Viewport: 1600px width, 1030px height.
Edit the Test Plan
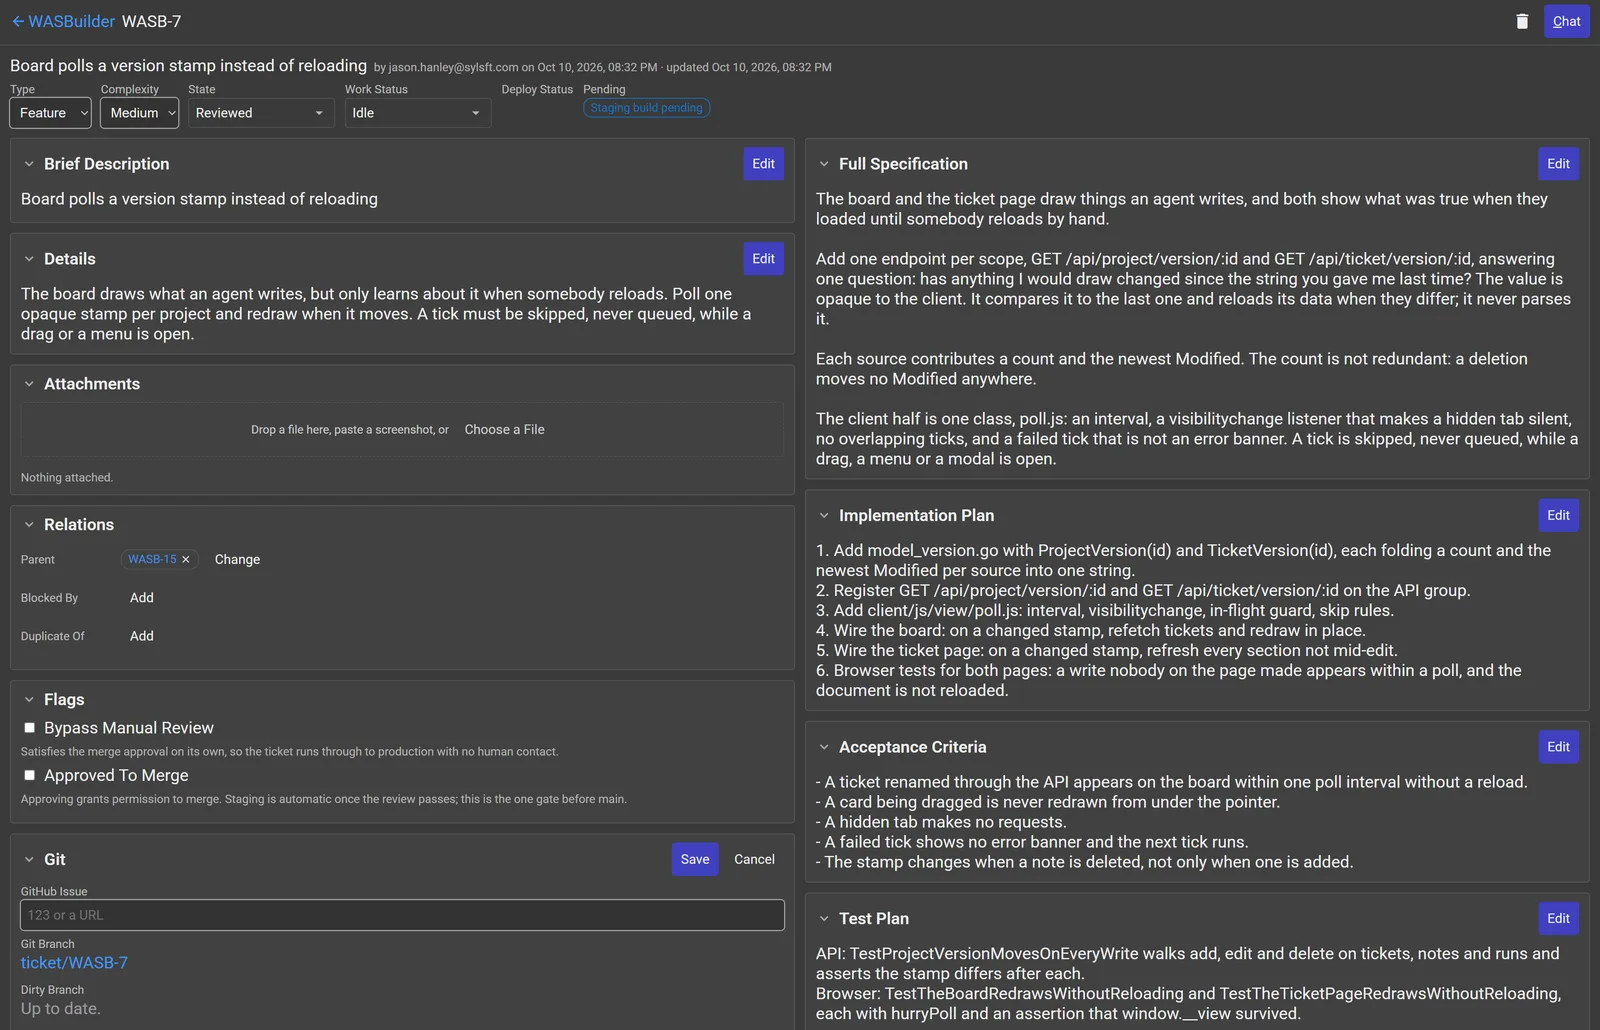1558,919
